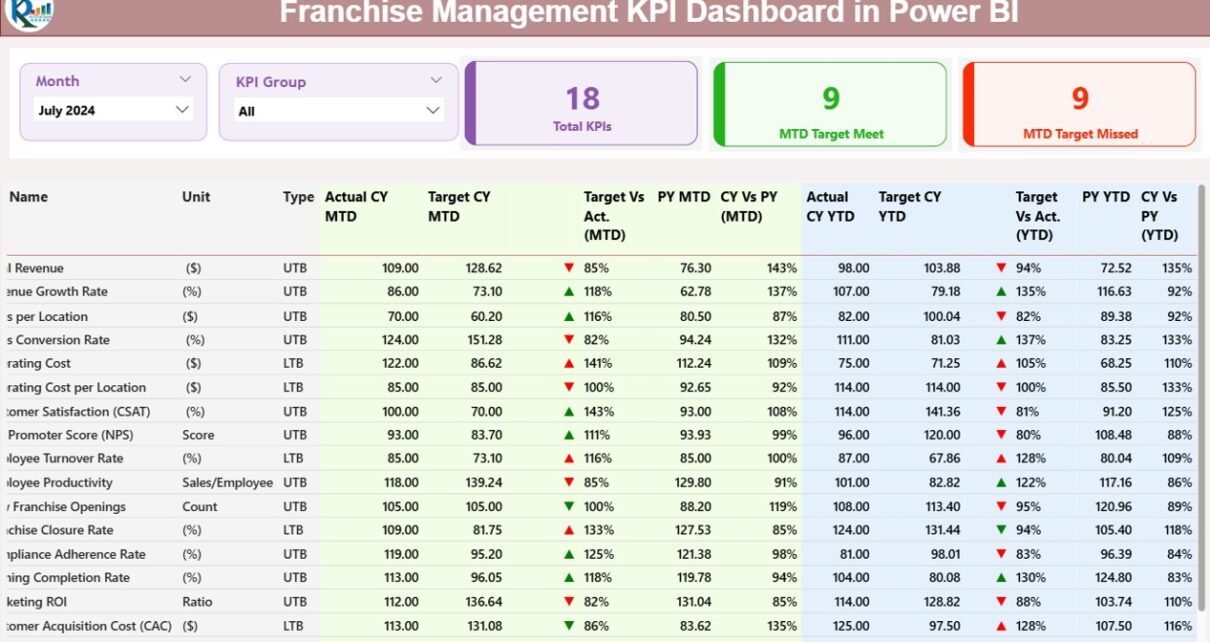Viewport: 1210px width, 642px height.
Task: Open the KPI Group 'All' dropdown
Action: [x=339, y=111]
